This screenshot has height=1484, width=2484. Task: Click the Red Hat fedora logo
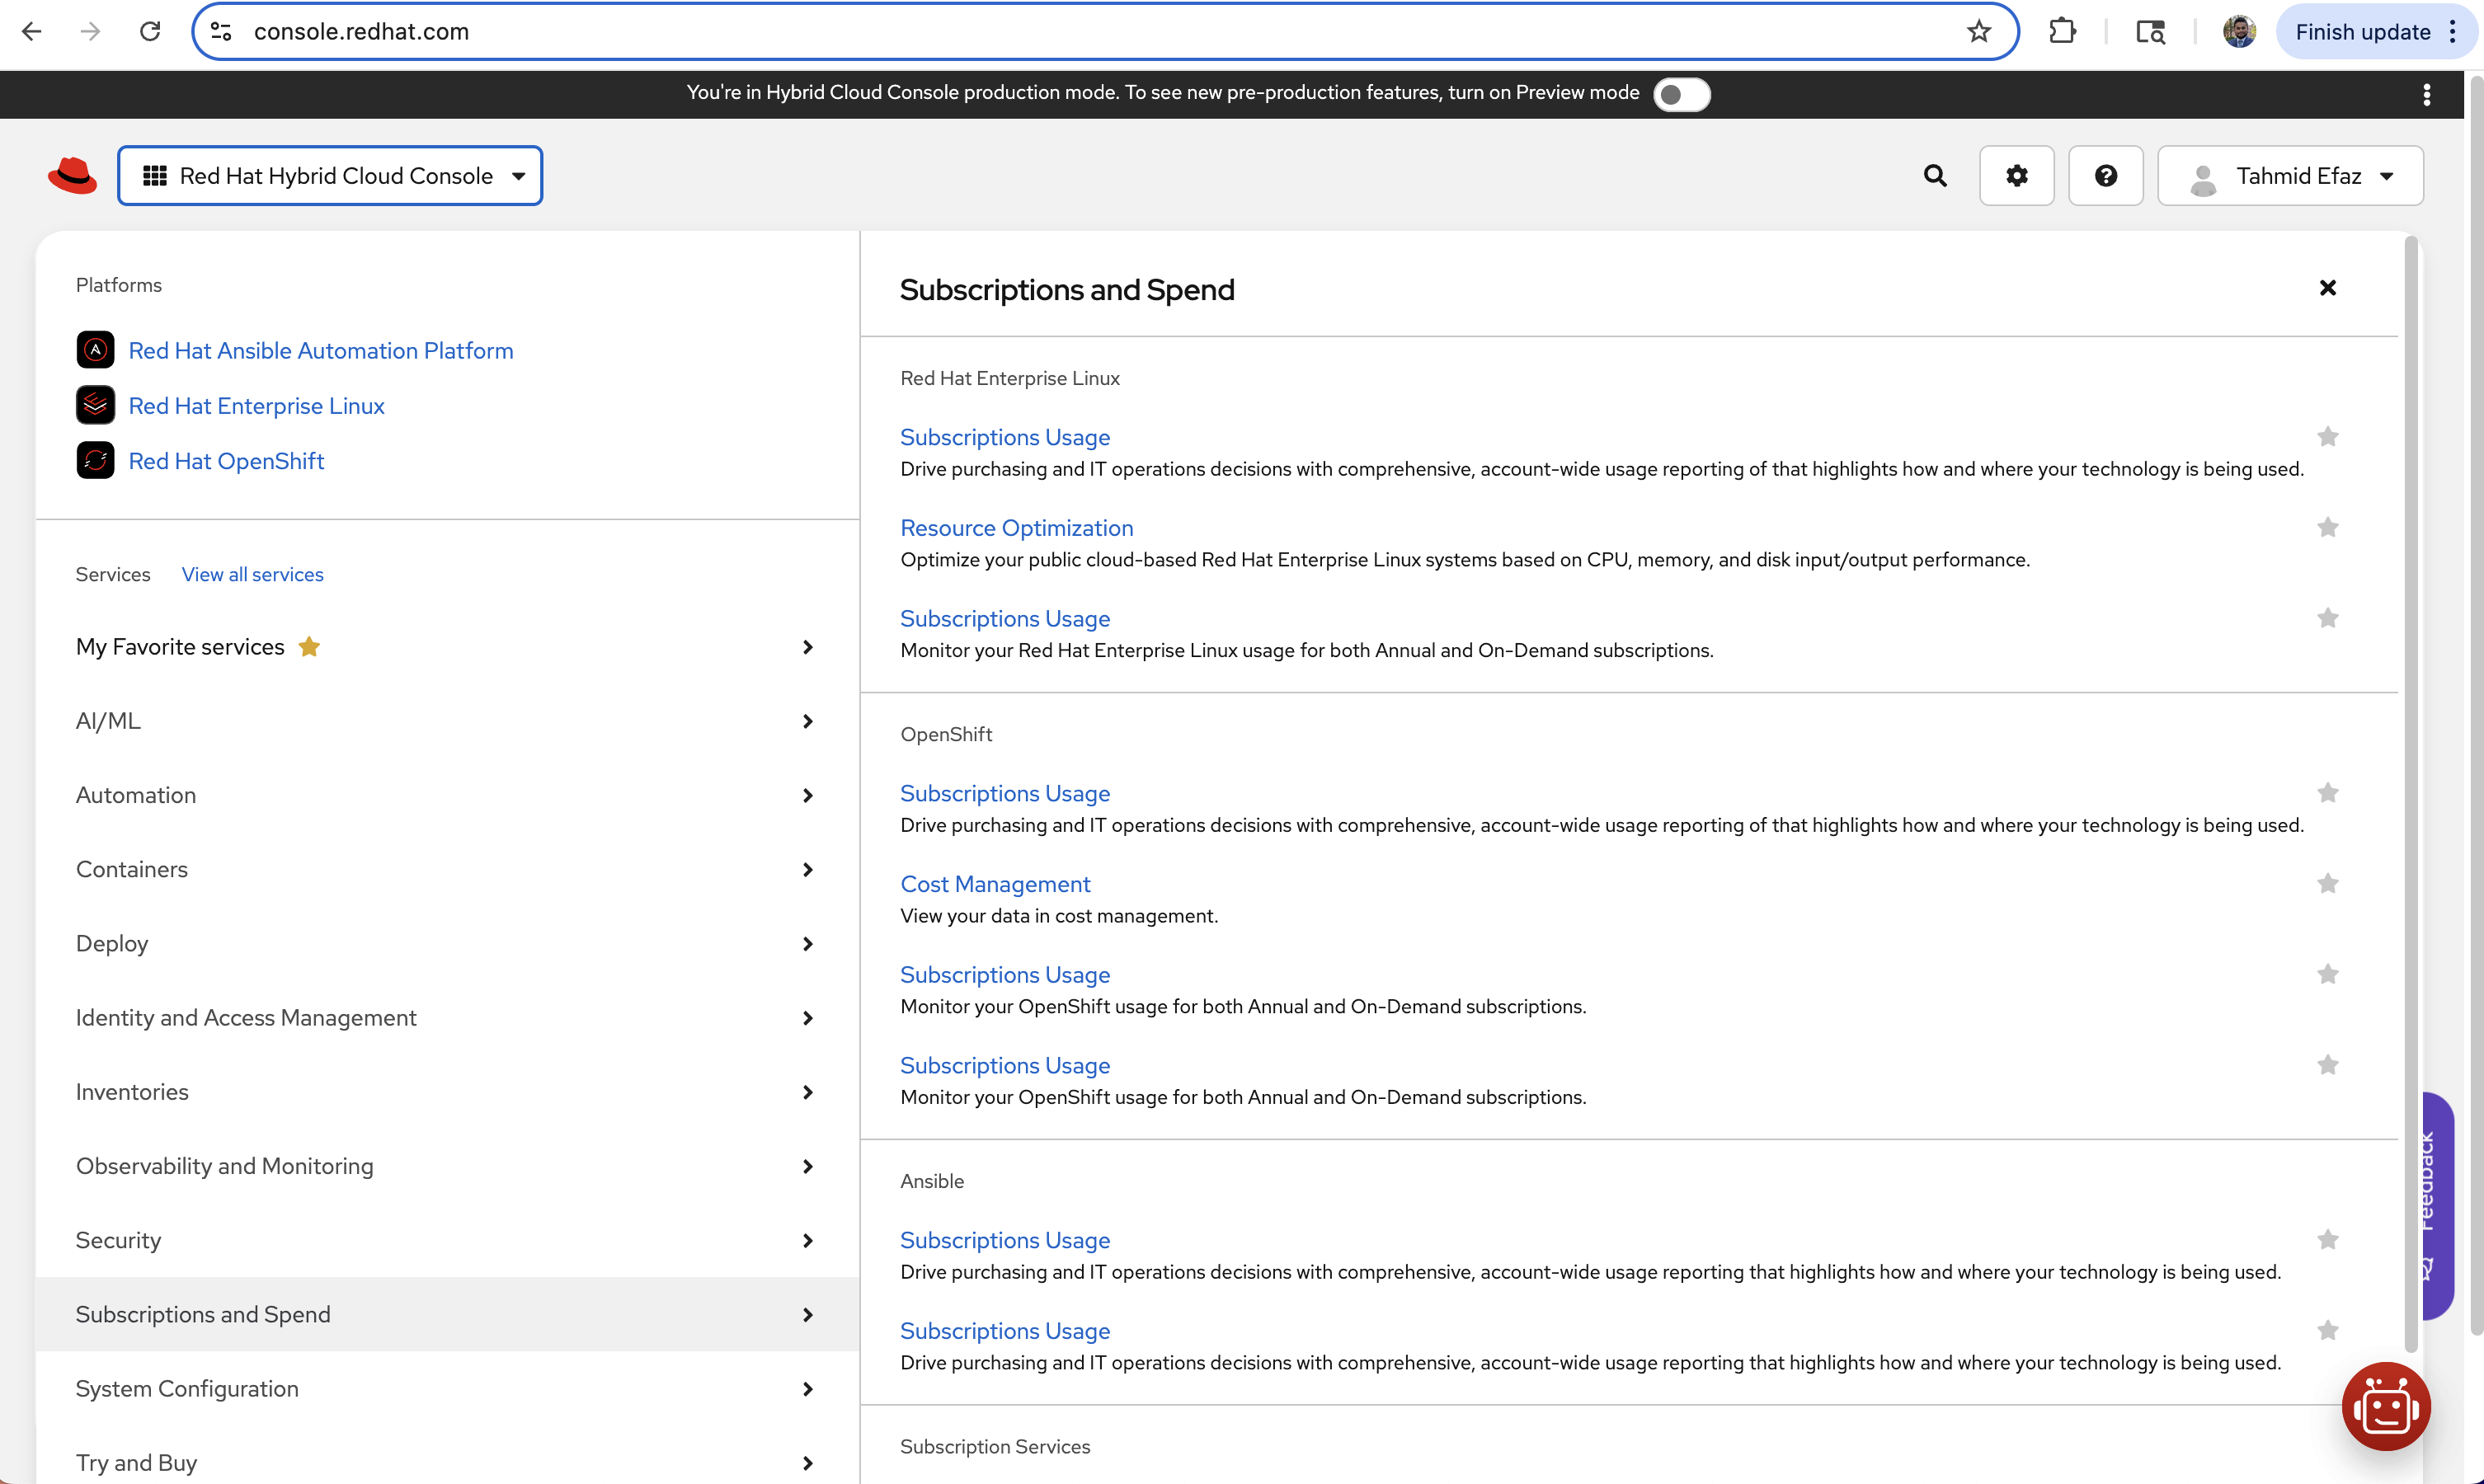72,176
